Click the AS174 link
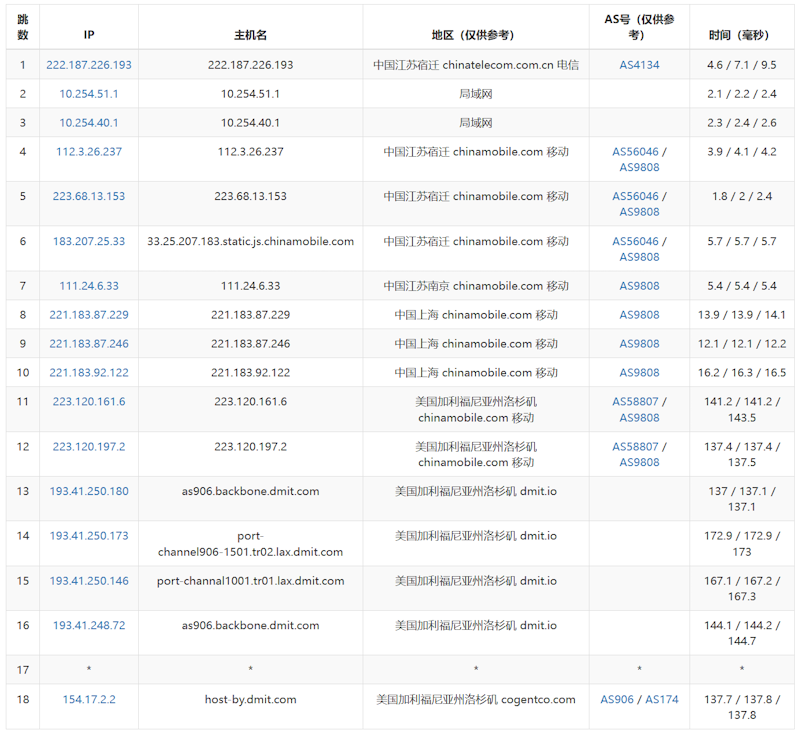 (x=661, y=699)
